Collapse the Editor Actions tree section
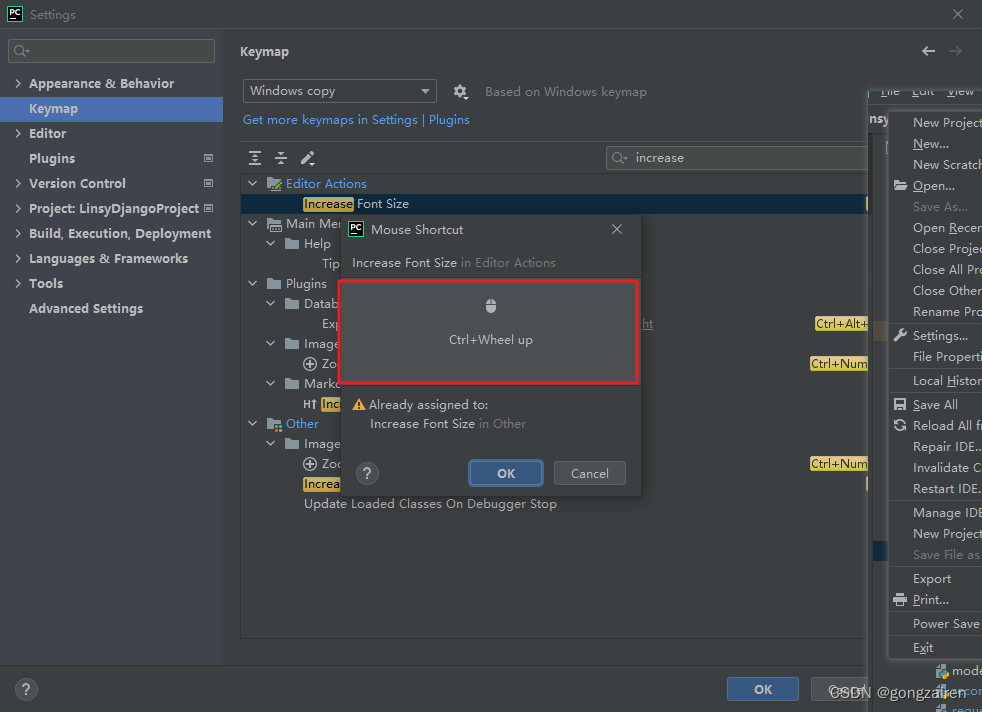 pyautogui.click(x=253, y=183)
